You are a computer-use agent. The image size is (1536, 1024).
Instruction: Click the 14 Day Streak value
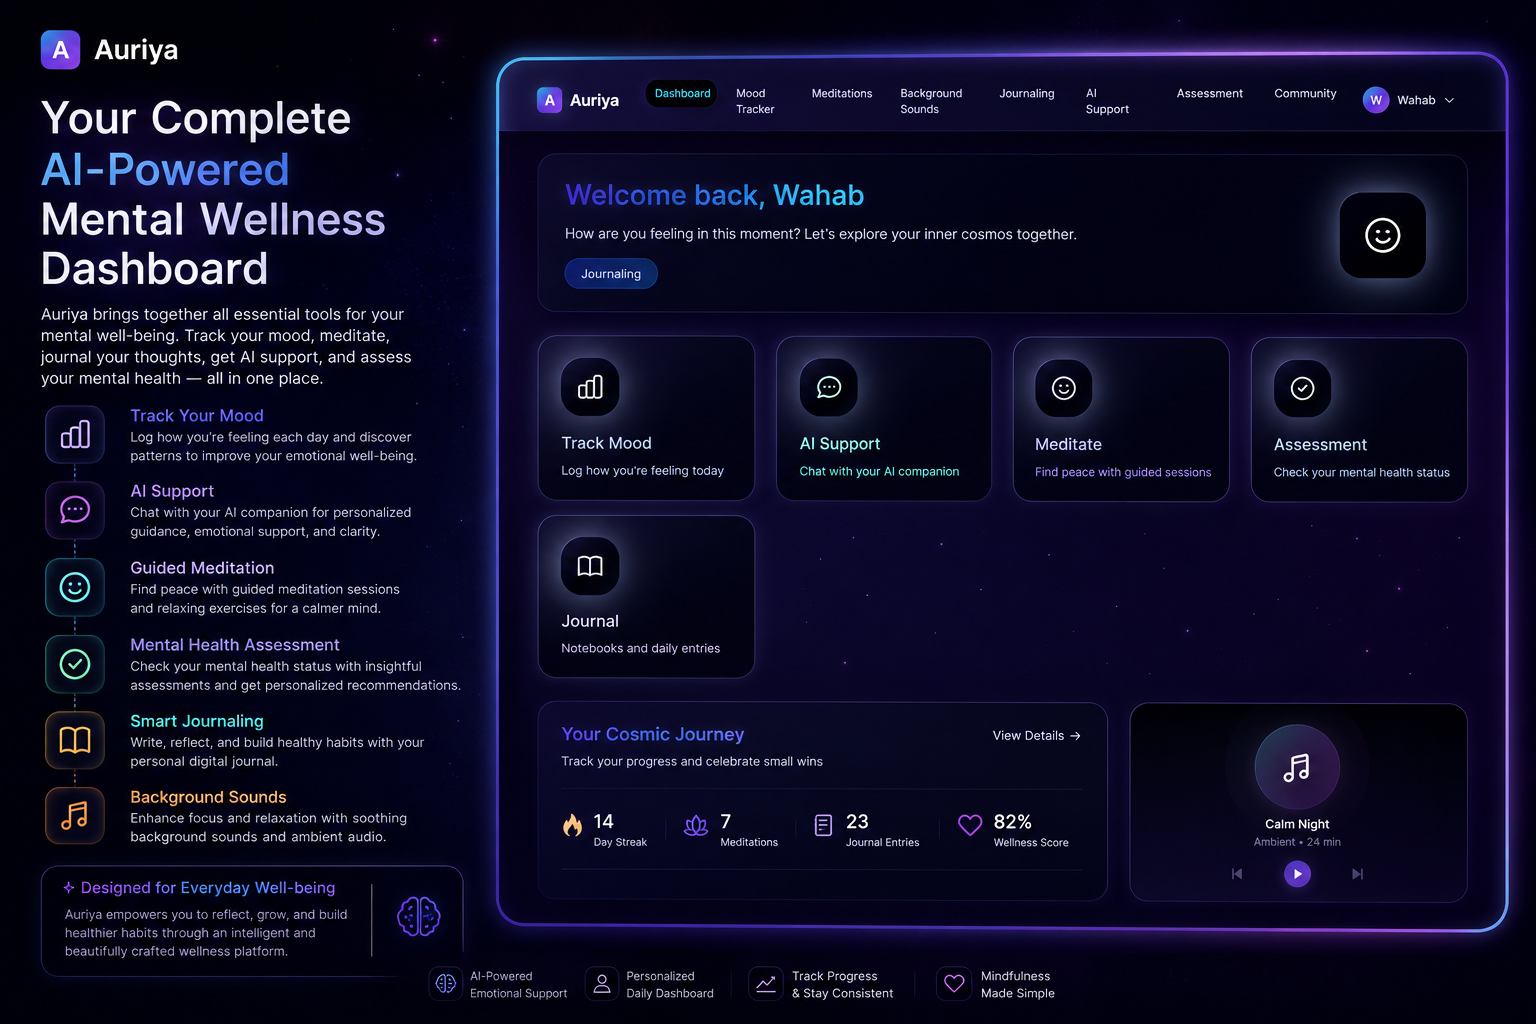click(x=603, y=821)
